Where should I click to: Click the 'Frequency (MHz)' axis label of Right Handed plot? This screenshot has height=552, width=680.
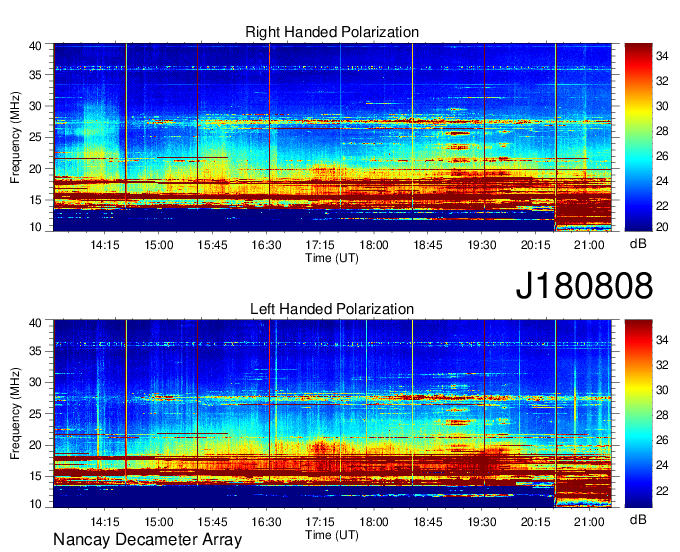click(15, 137)
